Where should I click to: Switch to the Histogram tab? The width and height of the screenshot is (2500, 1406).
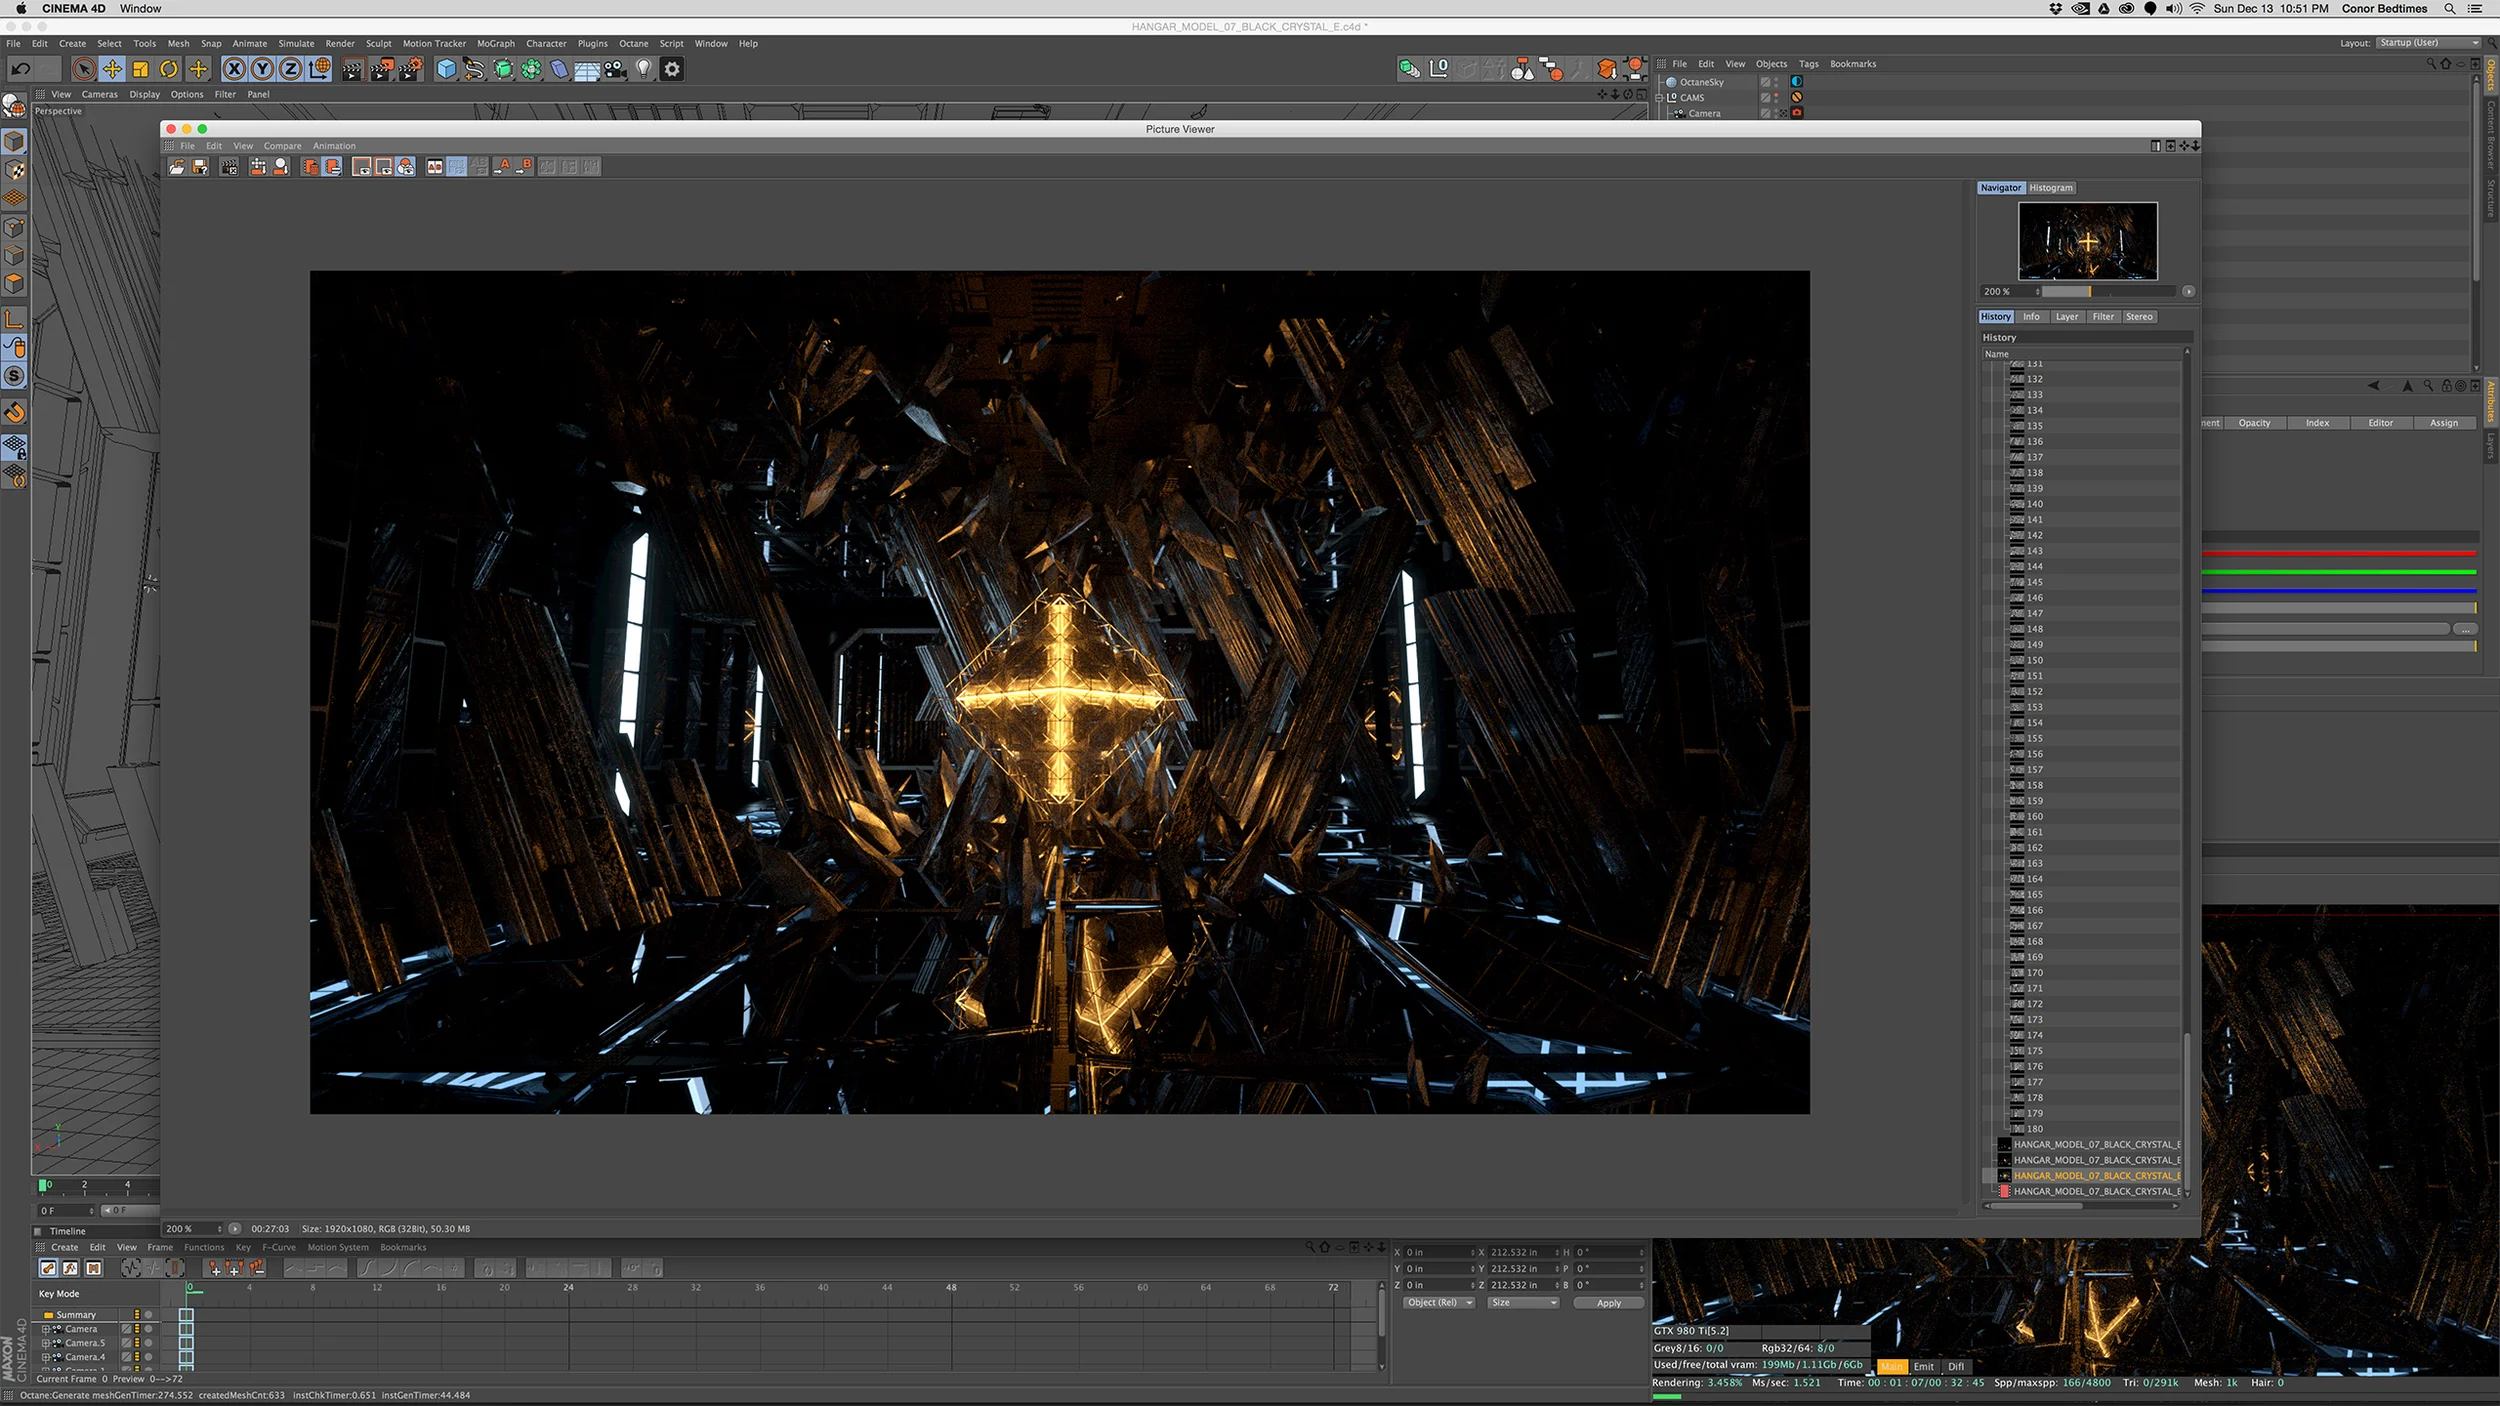coord(2050,188)
